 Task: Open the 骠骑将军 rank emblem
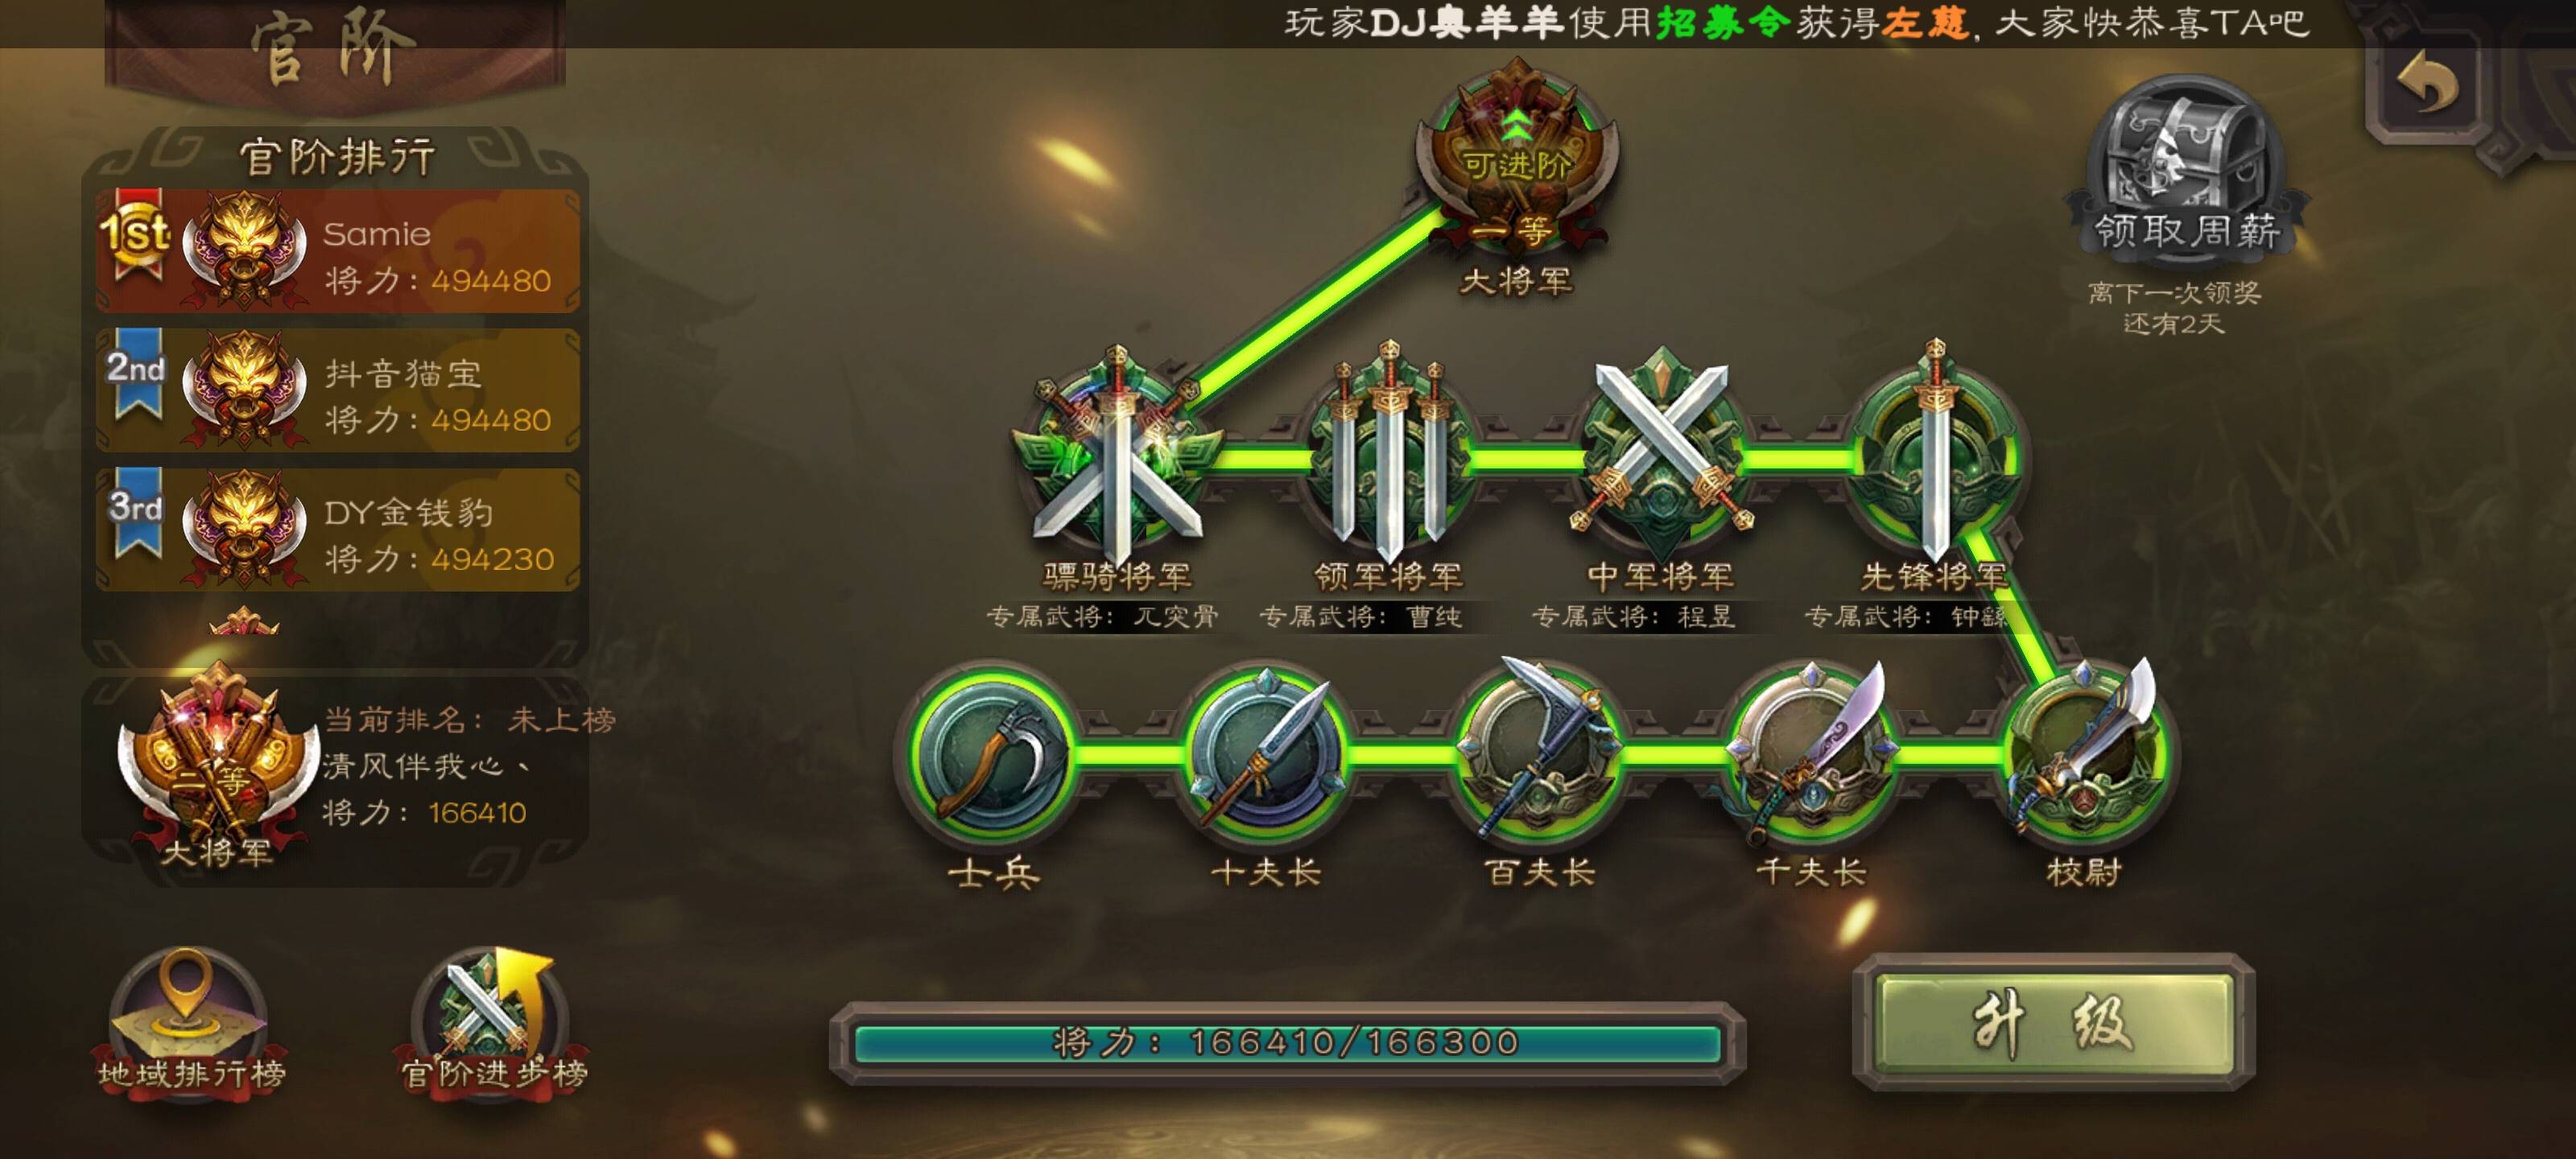pyautogui.click(x=1117, y=456)
